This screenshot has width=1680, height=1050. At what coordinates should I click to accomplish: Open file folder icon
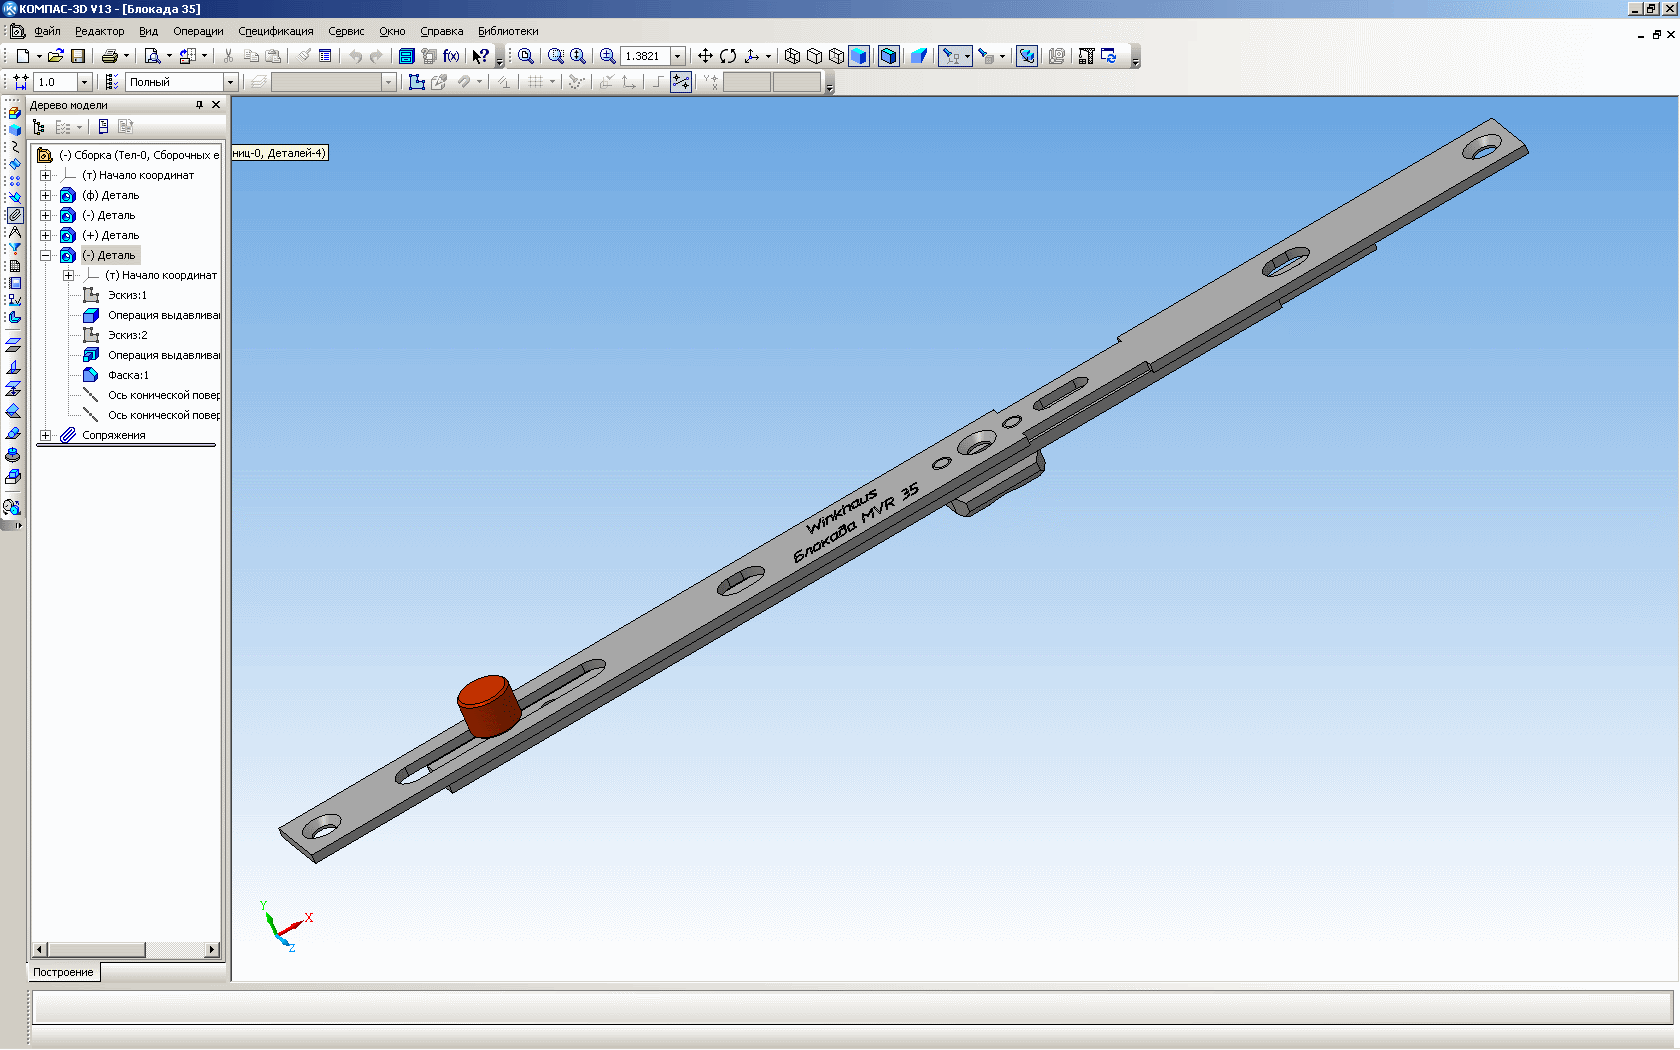point(56,56)
